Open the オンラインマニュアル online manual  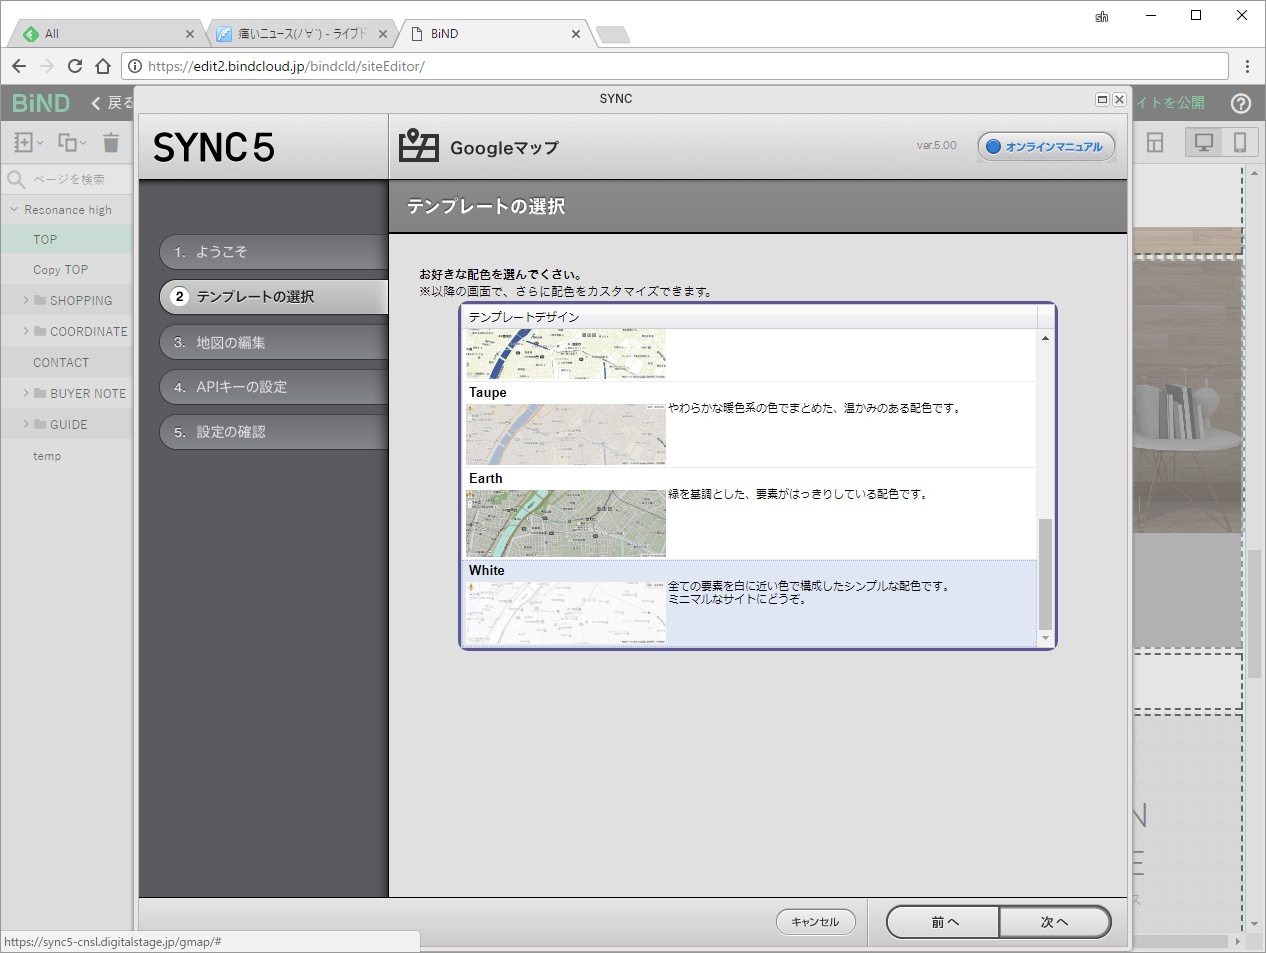coord(1045,146)
